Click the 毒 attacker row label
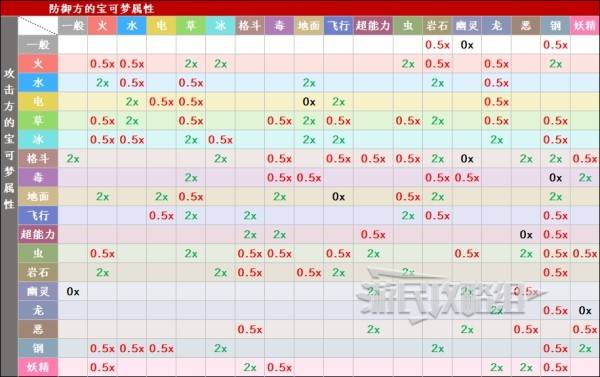The image size is (600, 377). 38,177
